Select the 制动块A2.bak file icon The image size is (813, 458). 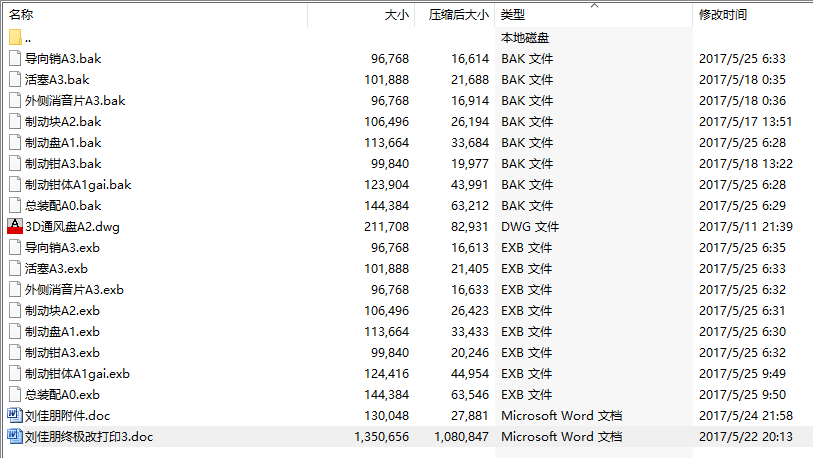15,121
